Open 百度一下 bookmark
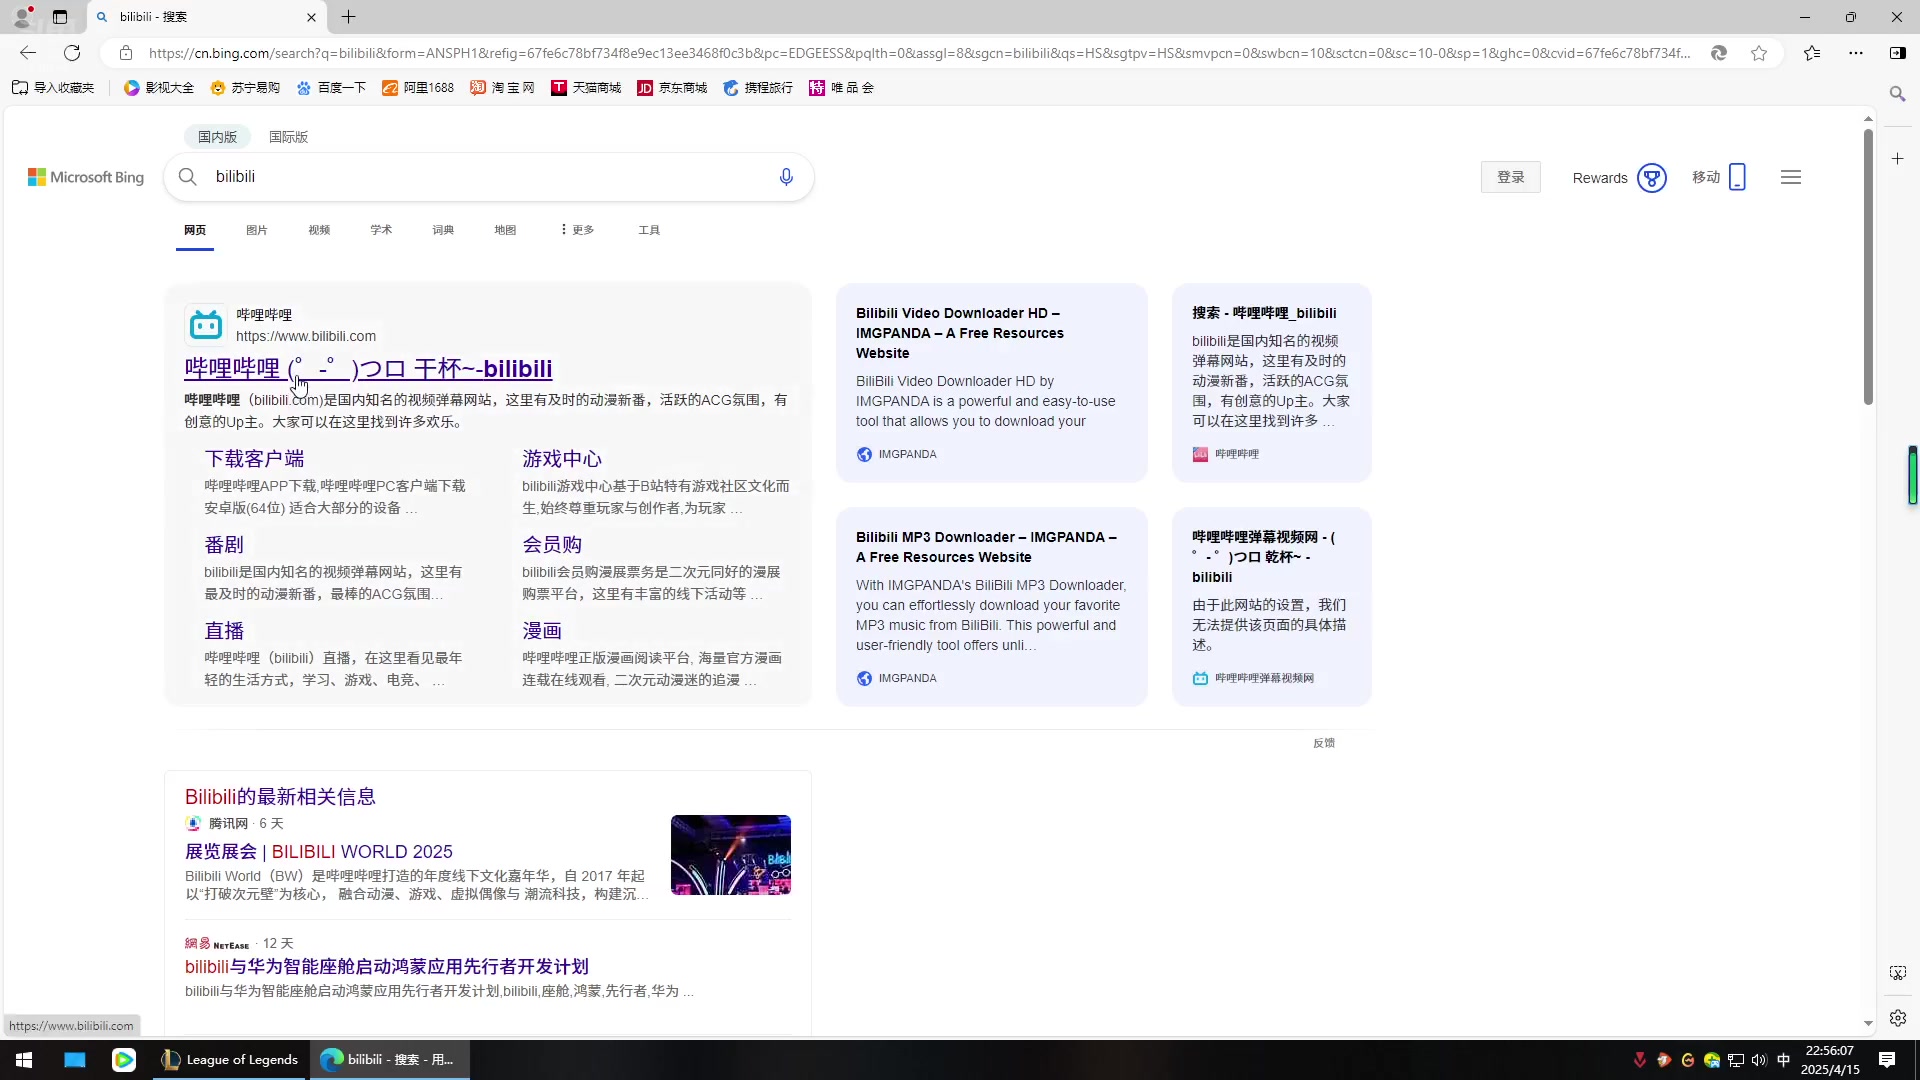The height and width of the screenshot is (1080, 1920). click(331, 88)
